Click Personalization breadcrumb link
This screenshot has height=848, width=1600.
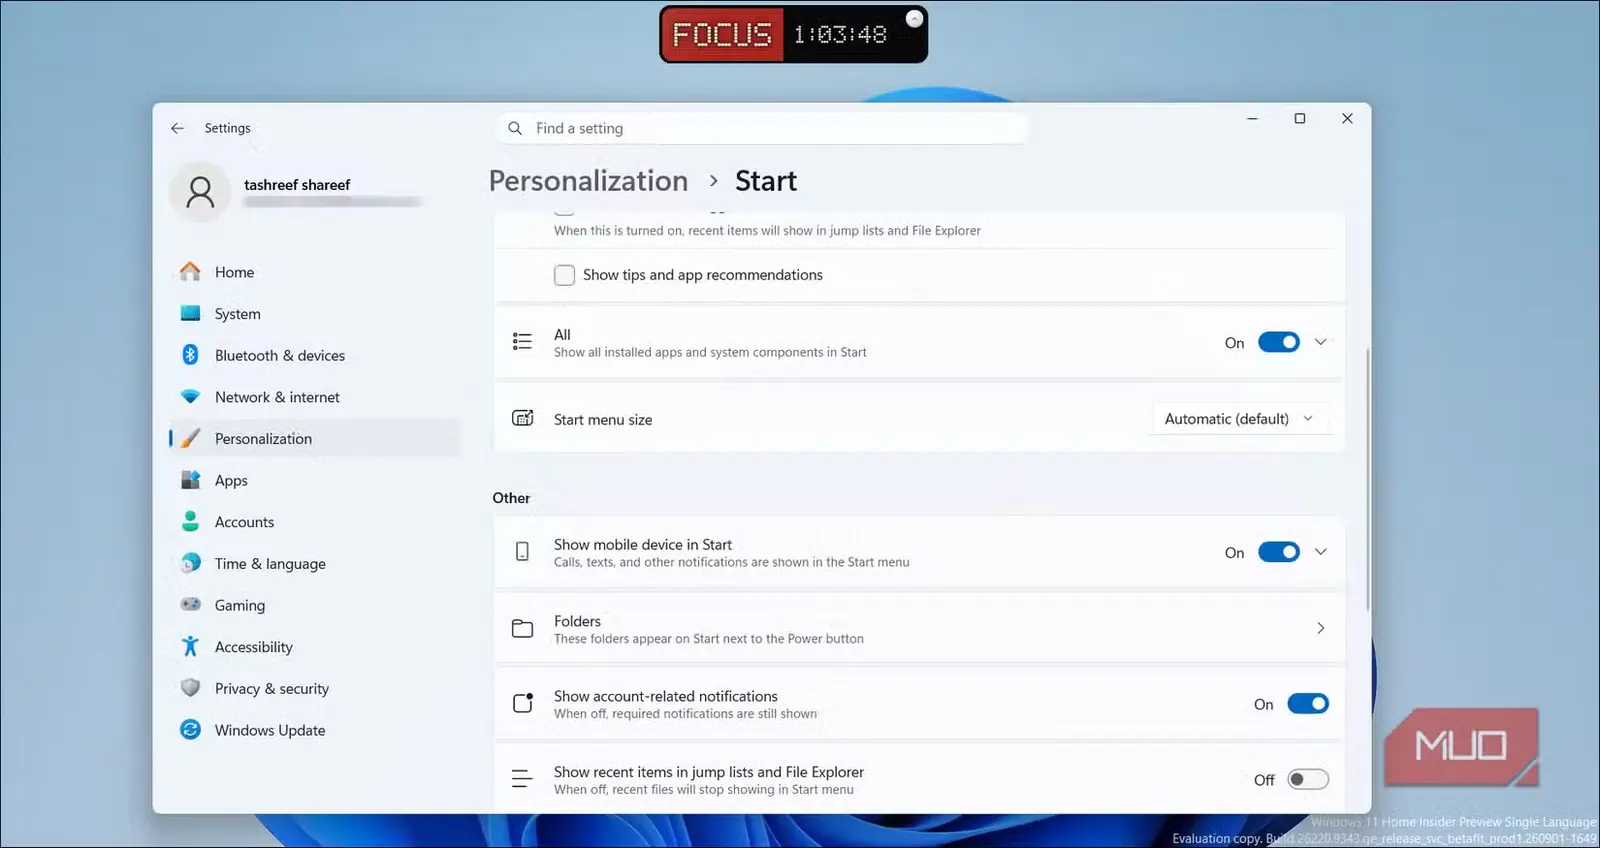(588, 181)
